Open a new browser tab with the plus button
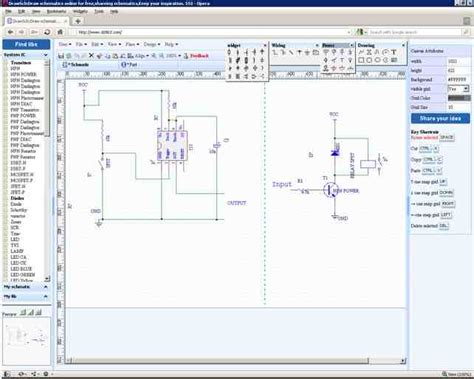Image resolution: width=474 pixels, height=379 pixels. click(78, 21)
